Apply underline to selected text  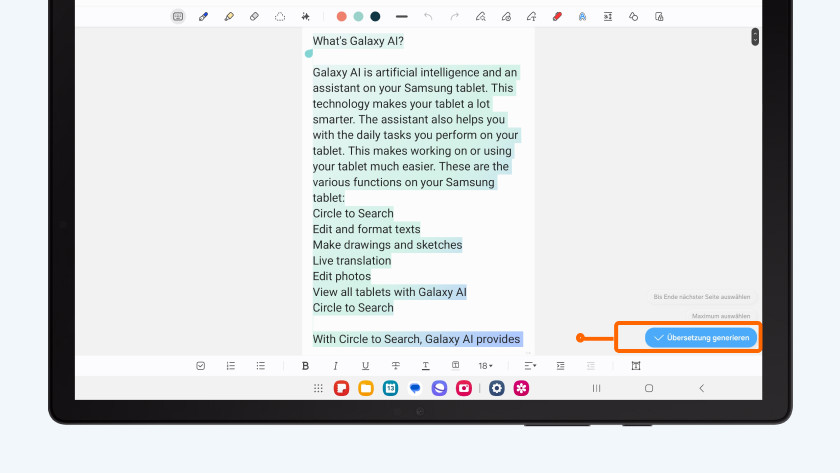pyautogui.click(x=365, y=366)
